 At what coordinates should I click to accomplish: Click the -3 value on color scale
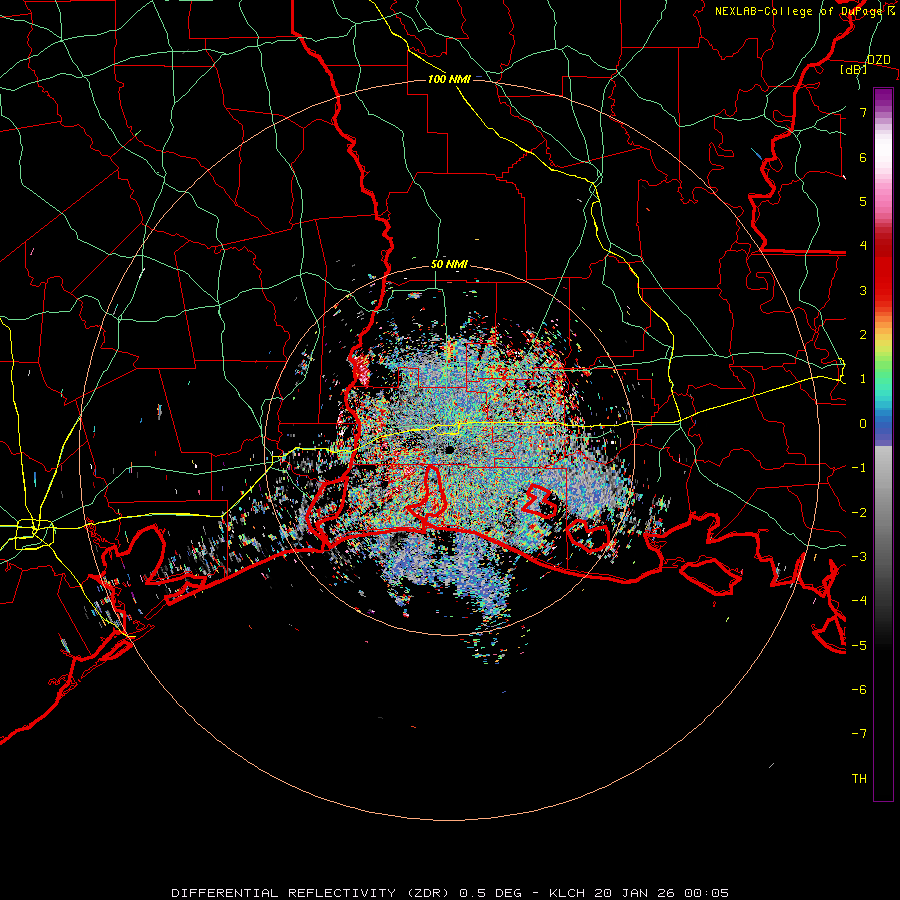859,556
